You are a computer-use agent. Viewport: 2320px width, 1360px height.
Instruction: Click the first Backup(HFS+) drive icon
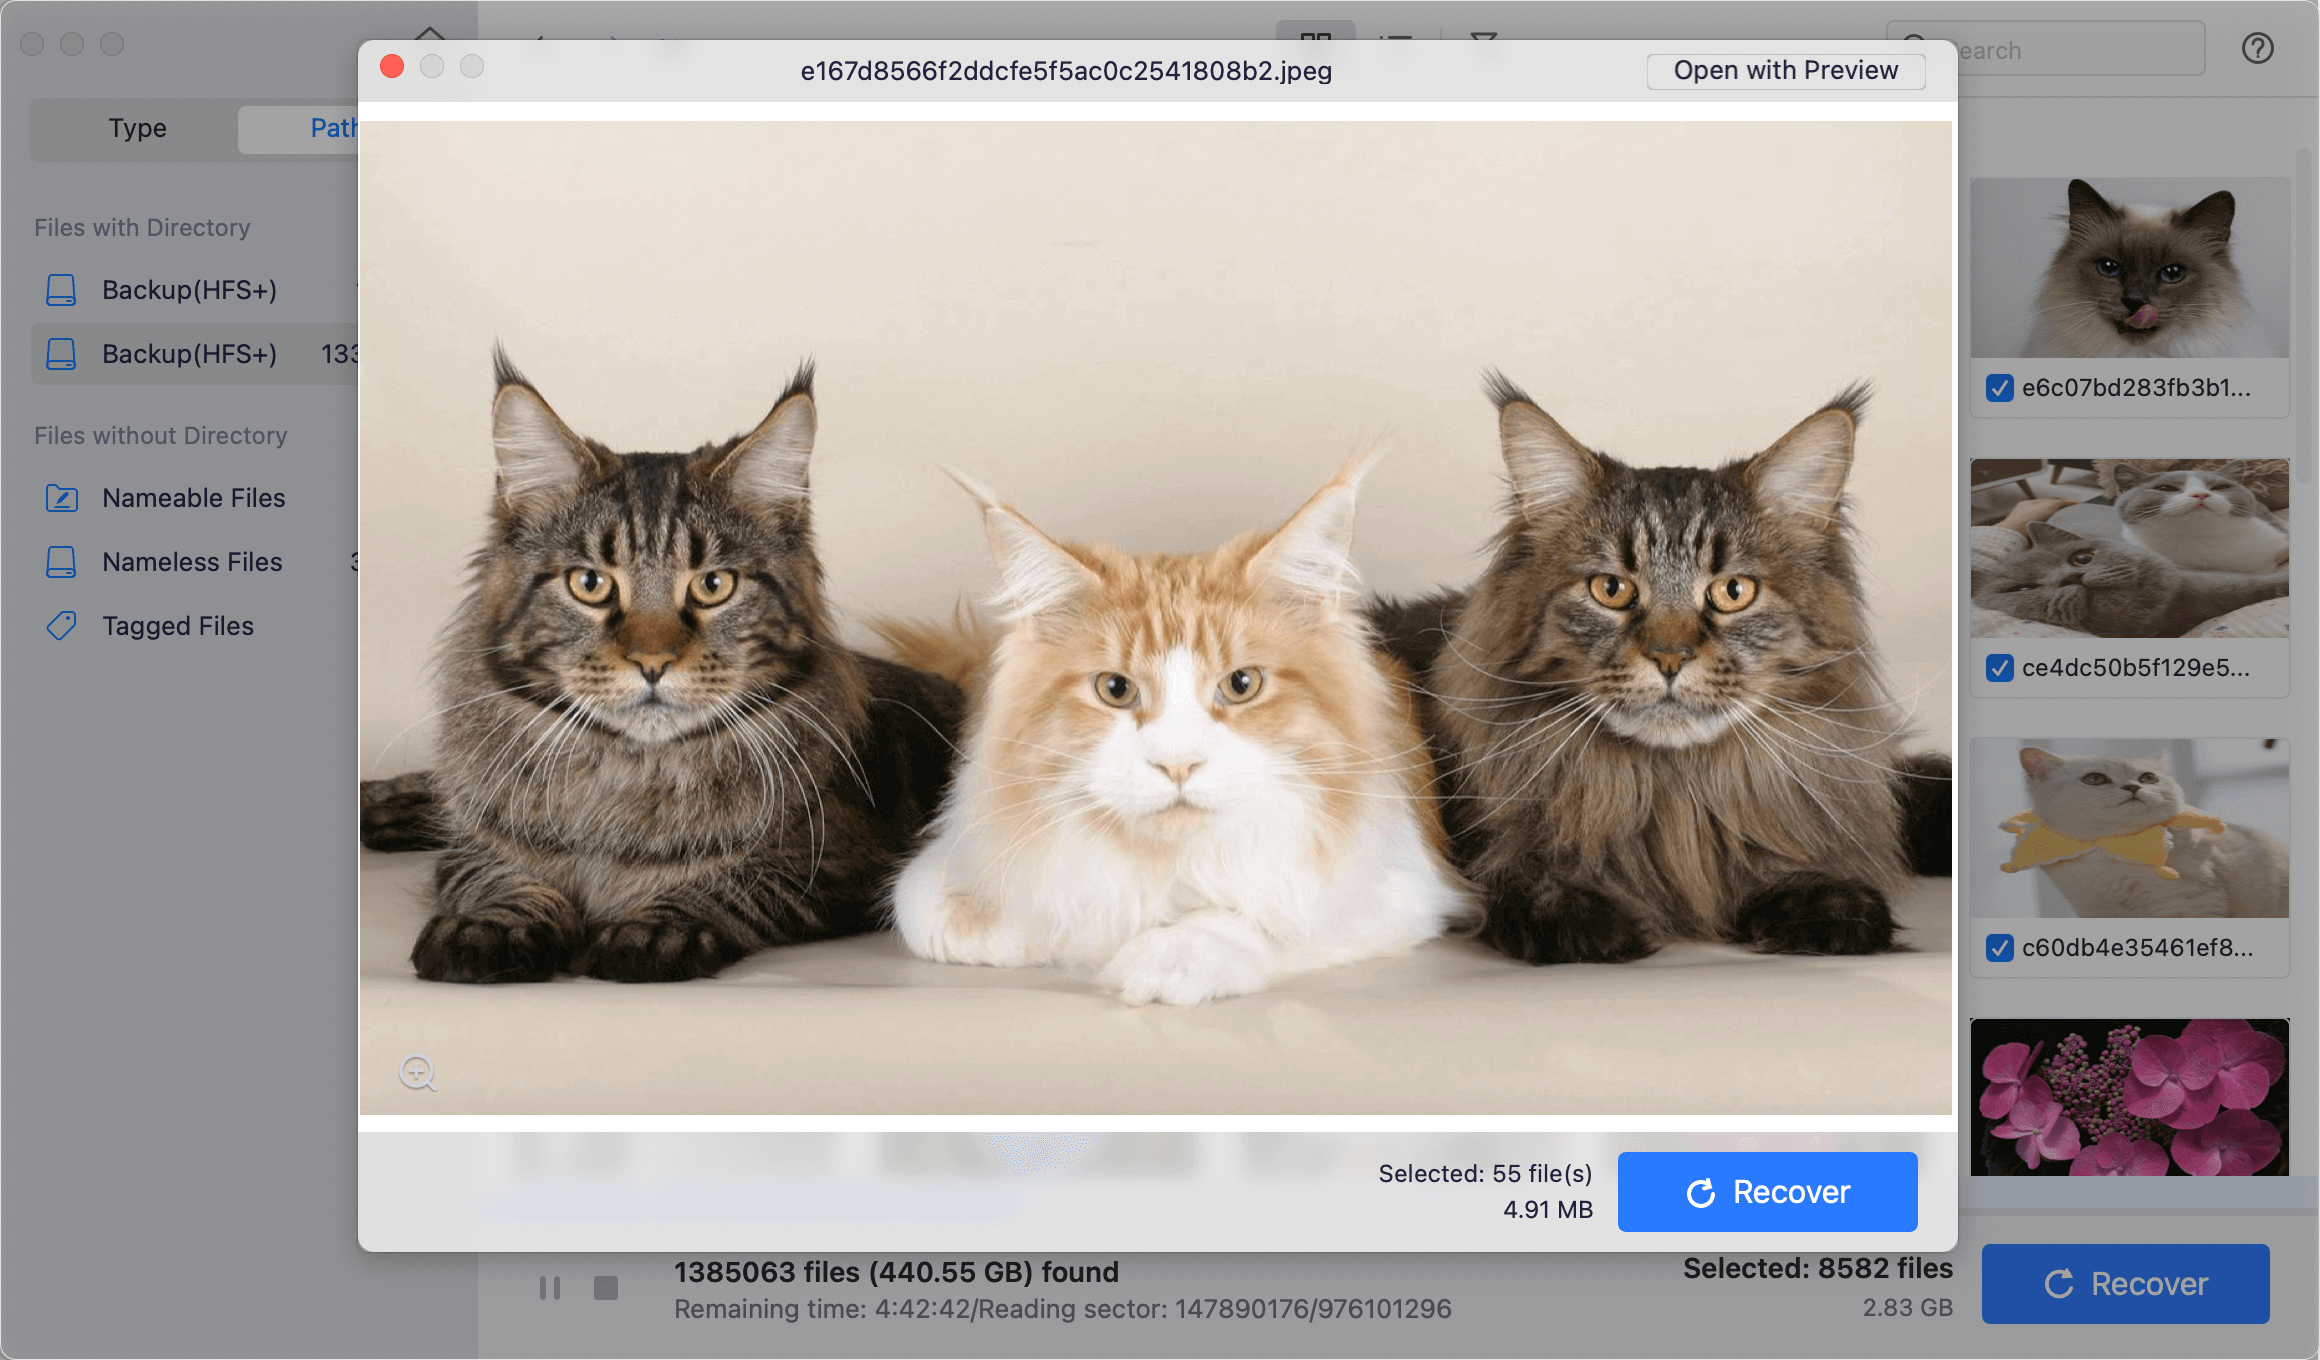coord(61,290)
